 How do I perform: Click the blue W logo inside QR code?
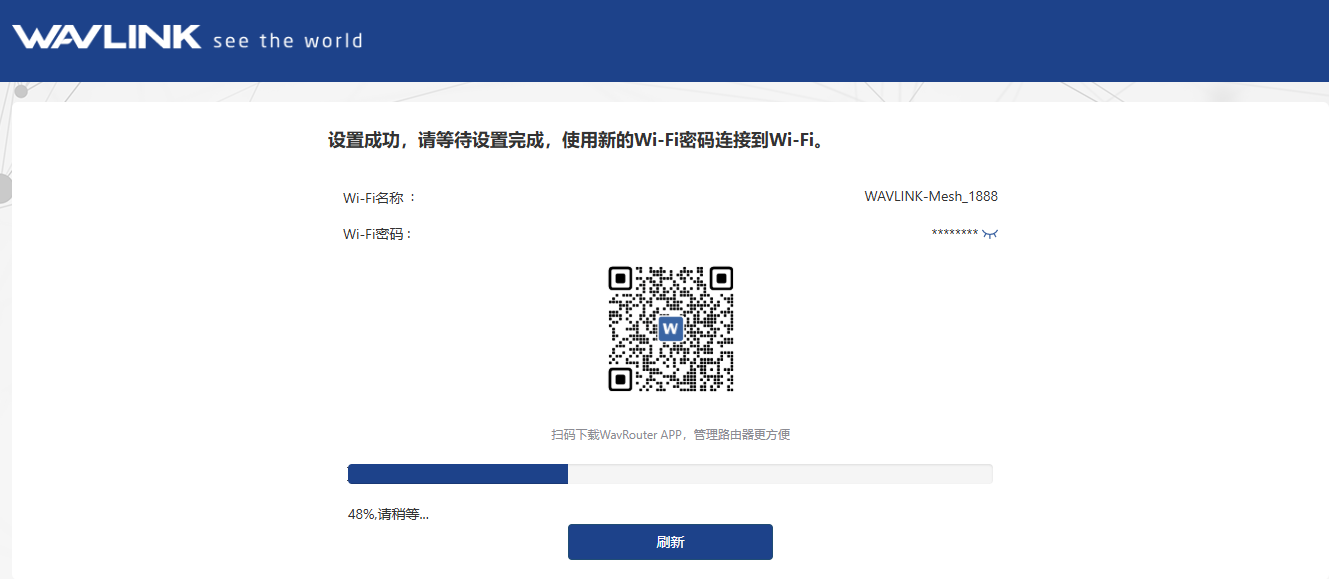671,328
